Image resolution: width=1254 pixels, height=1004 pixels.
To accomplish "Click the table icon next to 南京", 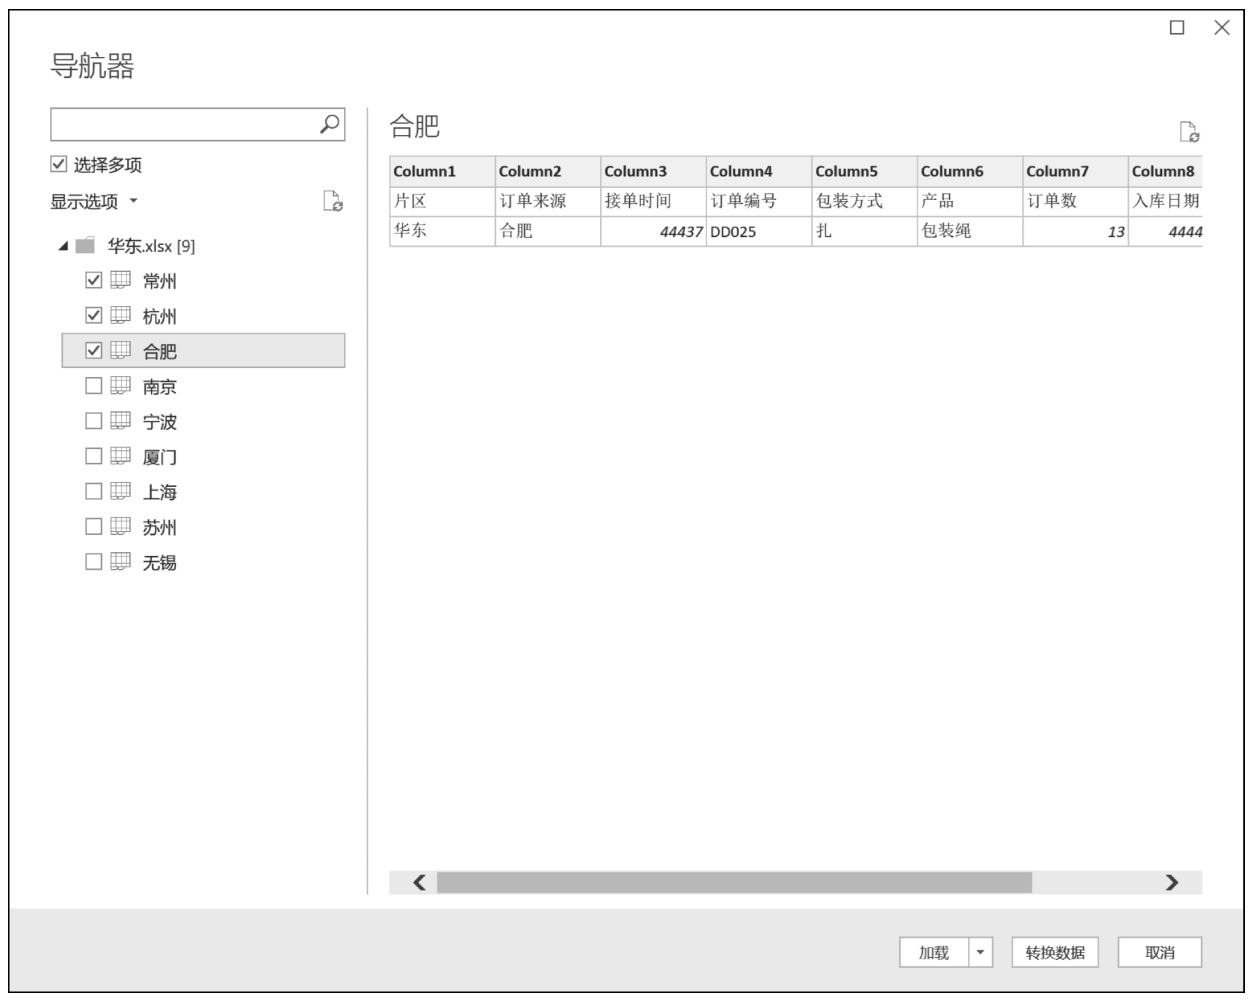I will 120,386.
